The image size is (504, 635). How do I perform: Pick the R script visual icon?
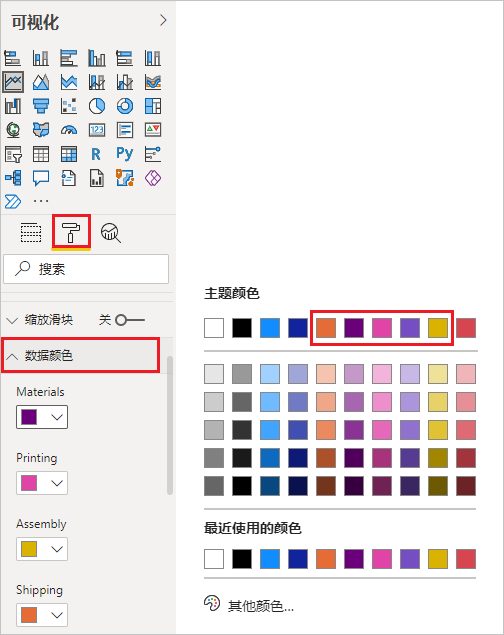click(x=96, y=154)
